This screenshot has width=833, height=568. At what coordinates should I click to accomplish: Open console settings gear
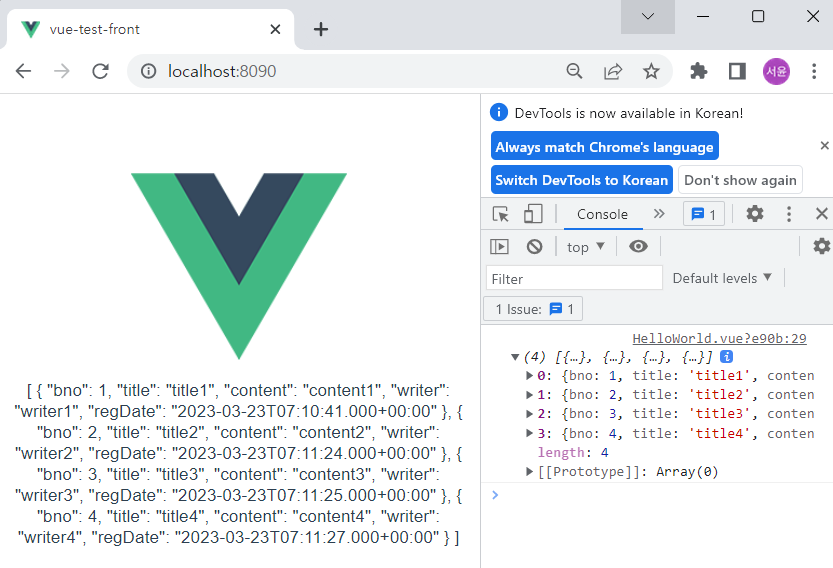822,246
